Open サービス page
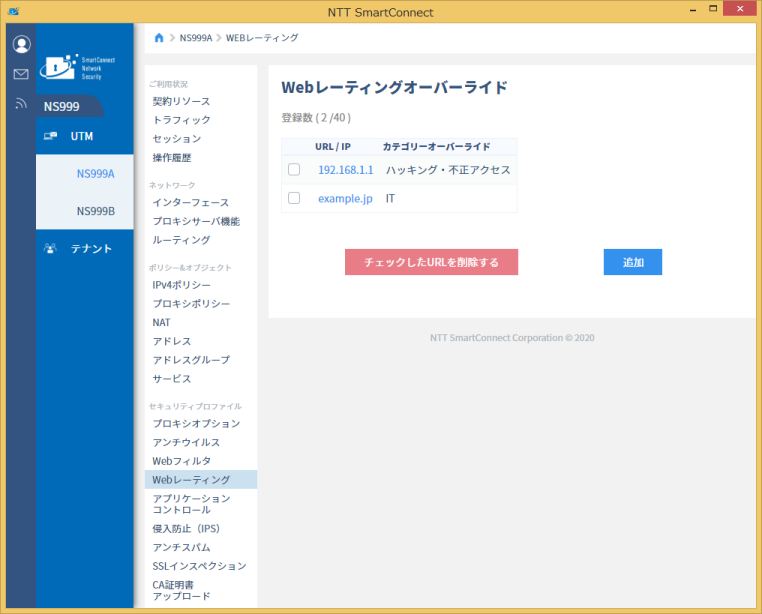762x614 pixels. tap(172, 379)
